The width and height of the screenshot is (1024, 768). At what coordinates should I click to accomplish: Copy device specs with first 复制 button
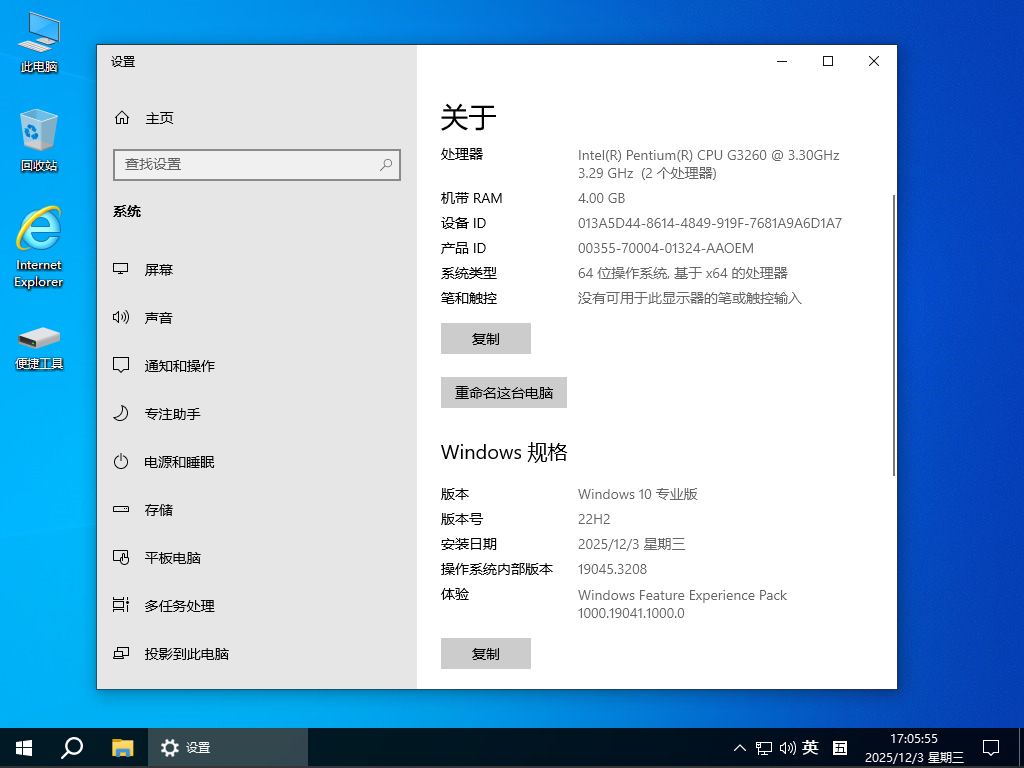coord(486,339)
